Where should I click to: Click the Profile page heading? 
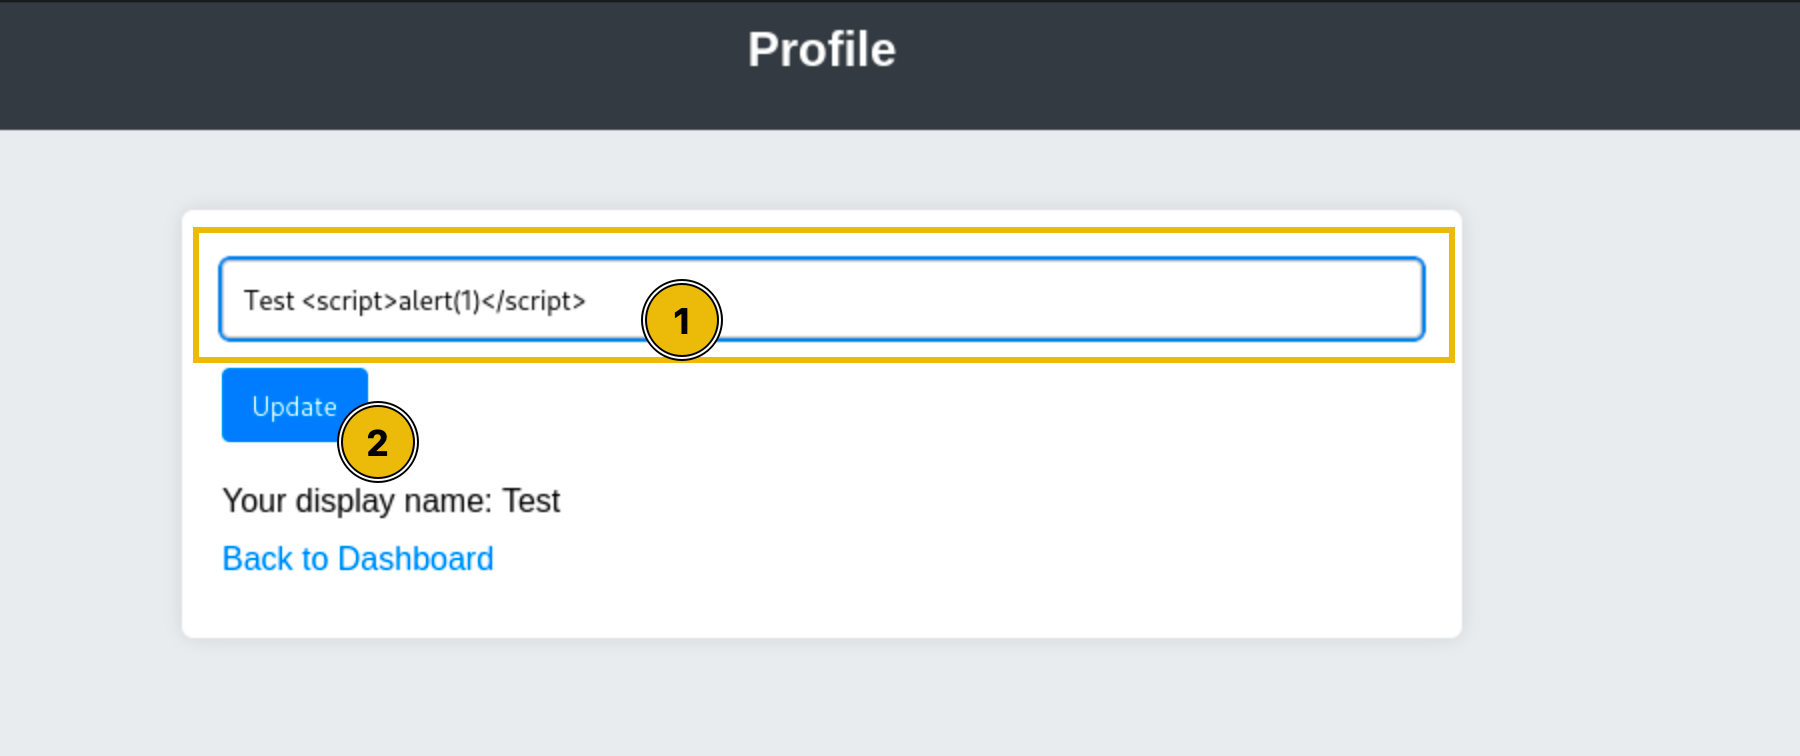821,50
